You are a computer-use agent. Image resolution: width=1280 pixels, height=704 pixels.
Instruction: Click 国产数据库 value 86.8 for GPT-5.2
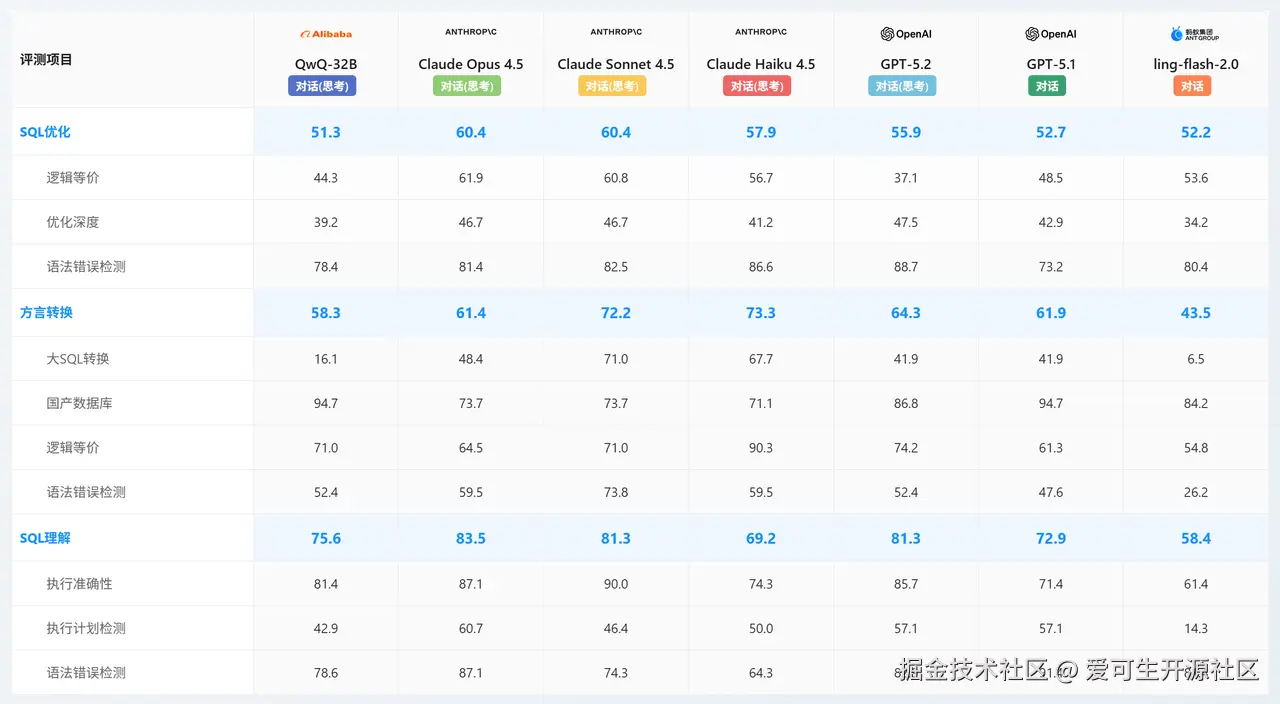click(906, 403)
